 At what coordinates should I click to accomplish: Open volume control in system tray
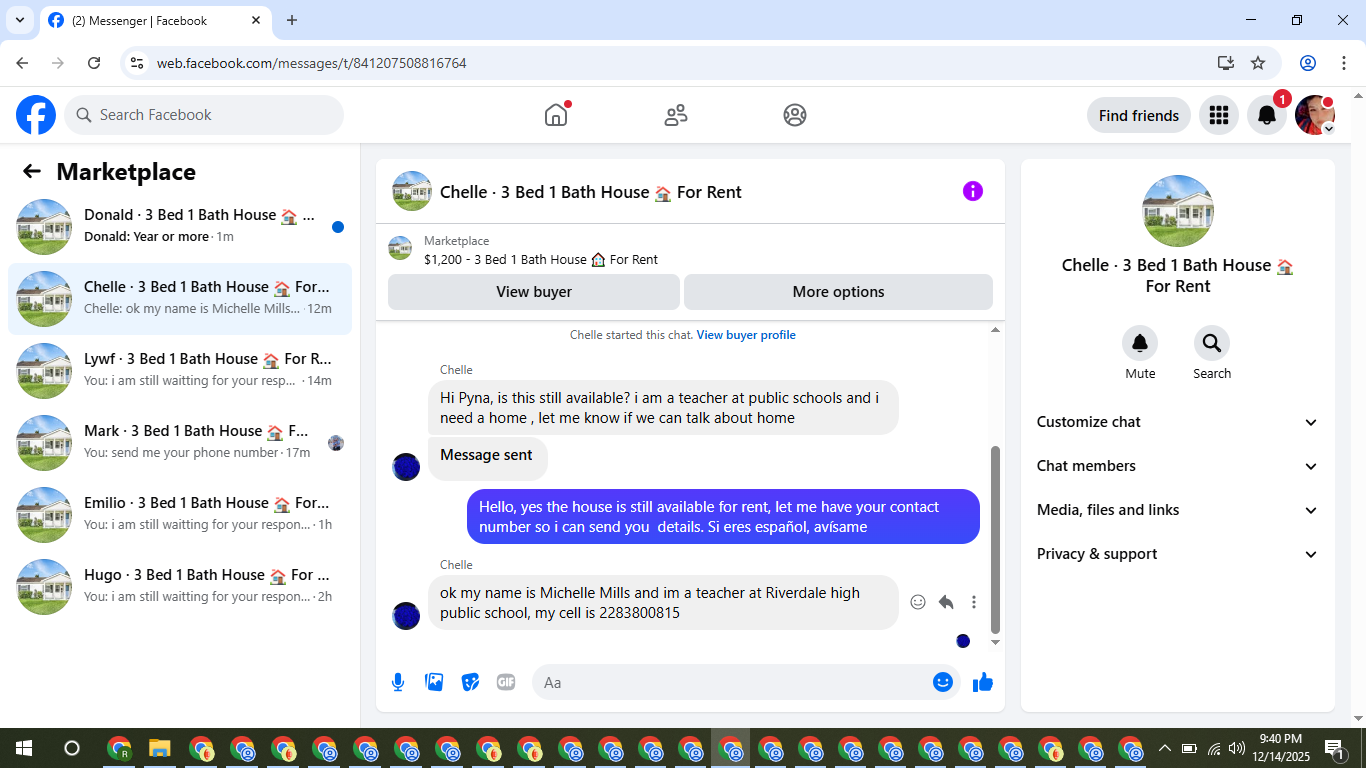[1237, 748]
